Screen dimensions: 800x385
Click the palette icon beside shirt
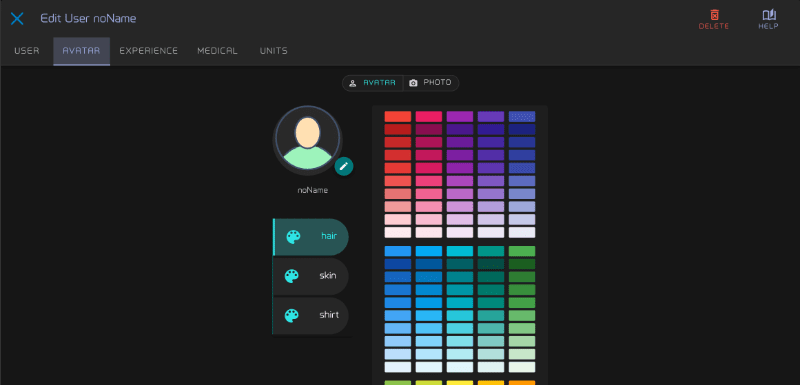[x=291, y=315]
